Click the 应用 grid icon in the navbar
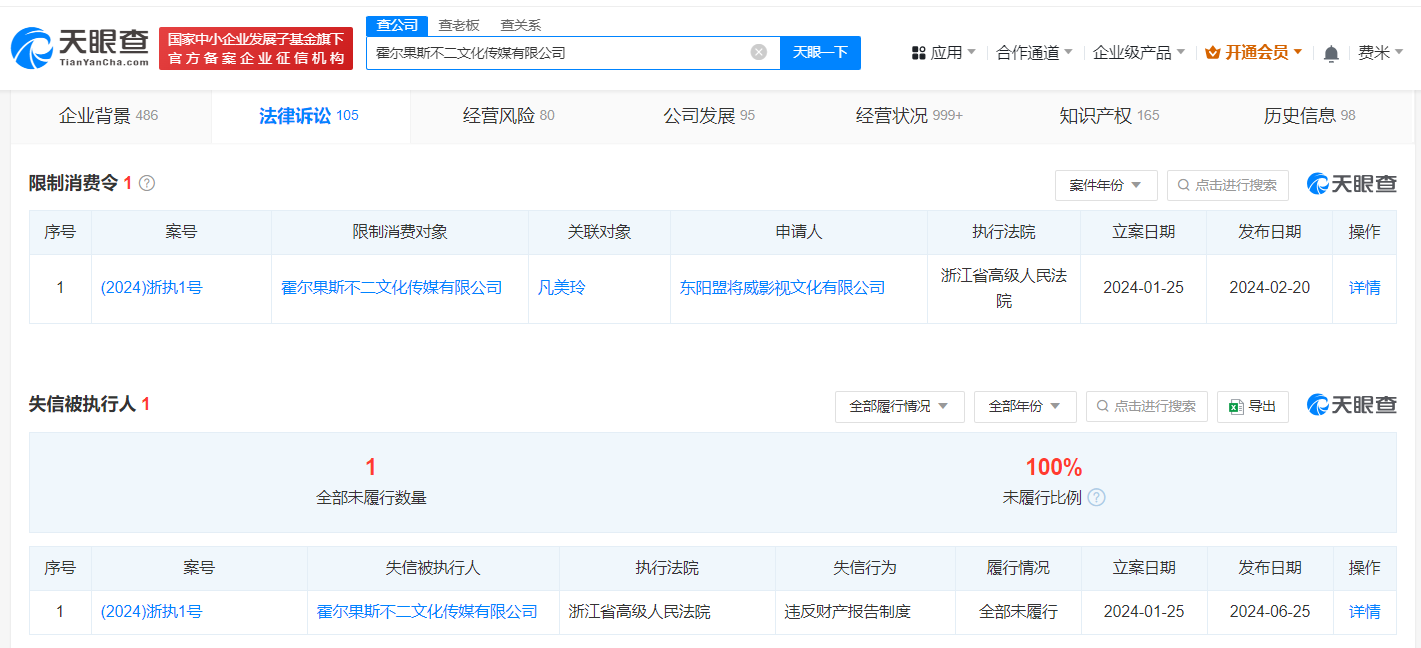 click(x=920, y=52)
